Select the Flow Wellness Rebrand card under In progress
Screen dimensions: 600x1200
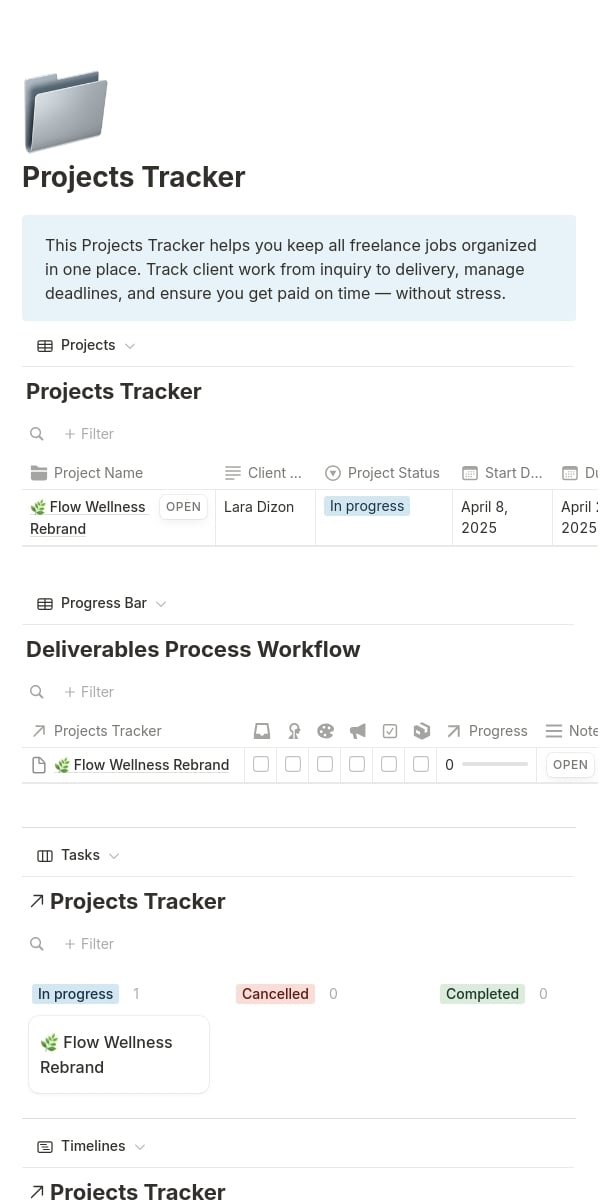(118, 1054)
